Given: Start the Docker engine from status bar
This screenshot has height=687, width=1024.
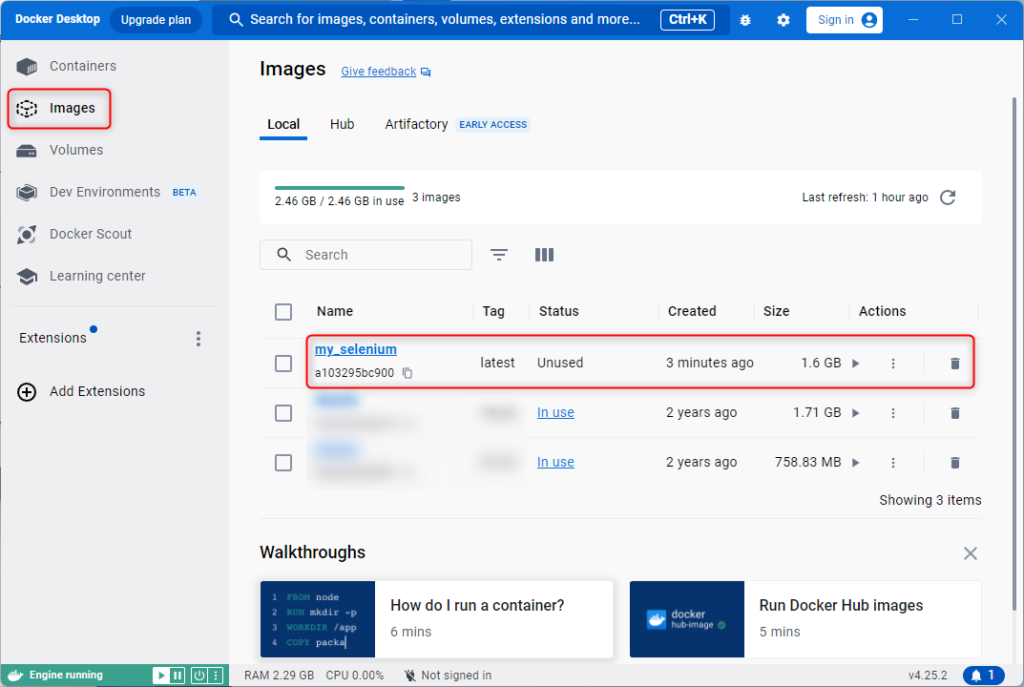Looking at the screenshot, I should pos(161,675).
